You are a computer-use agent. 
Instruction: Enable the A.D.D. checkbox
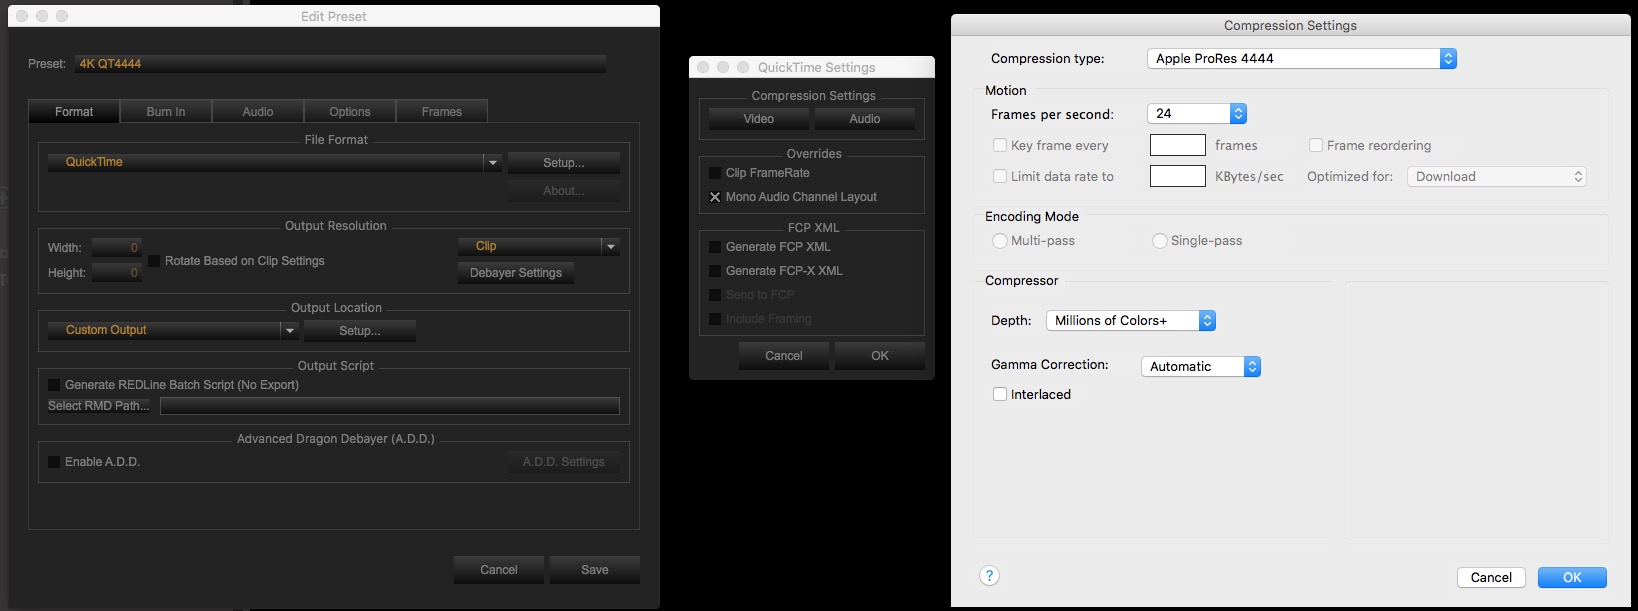[x=54, y=462]
